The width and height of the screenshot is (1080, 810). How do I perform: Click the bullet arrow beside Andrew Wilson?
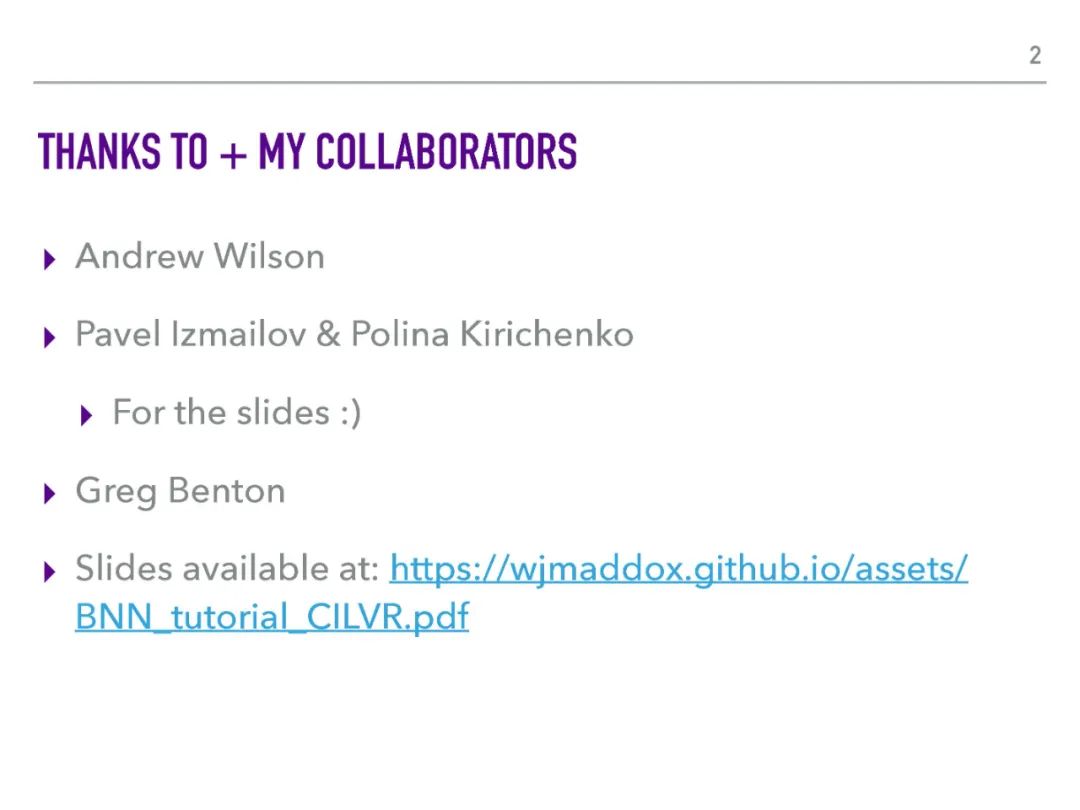pyautogui.click(x=51, y=259)
